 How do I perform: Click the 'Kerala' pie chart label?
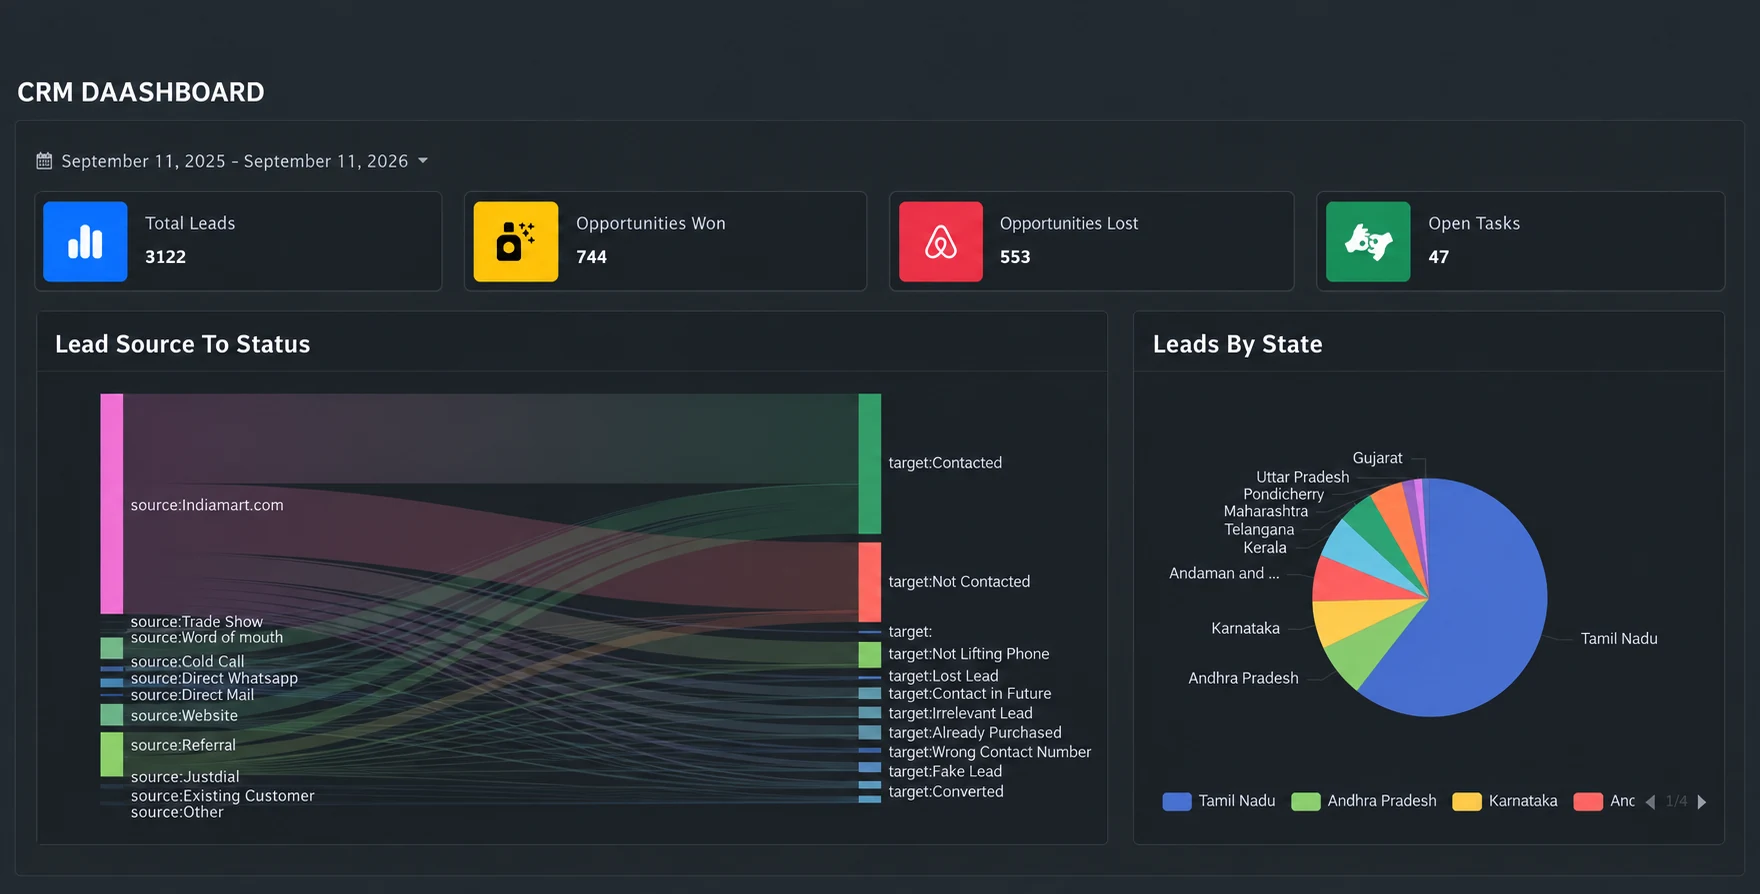[x=1265, y=548]
